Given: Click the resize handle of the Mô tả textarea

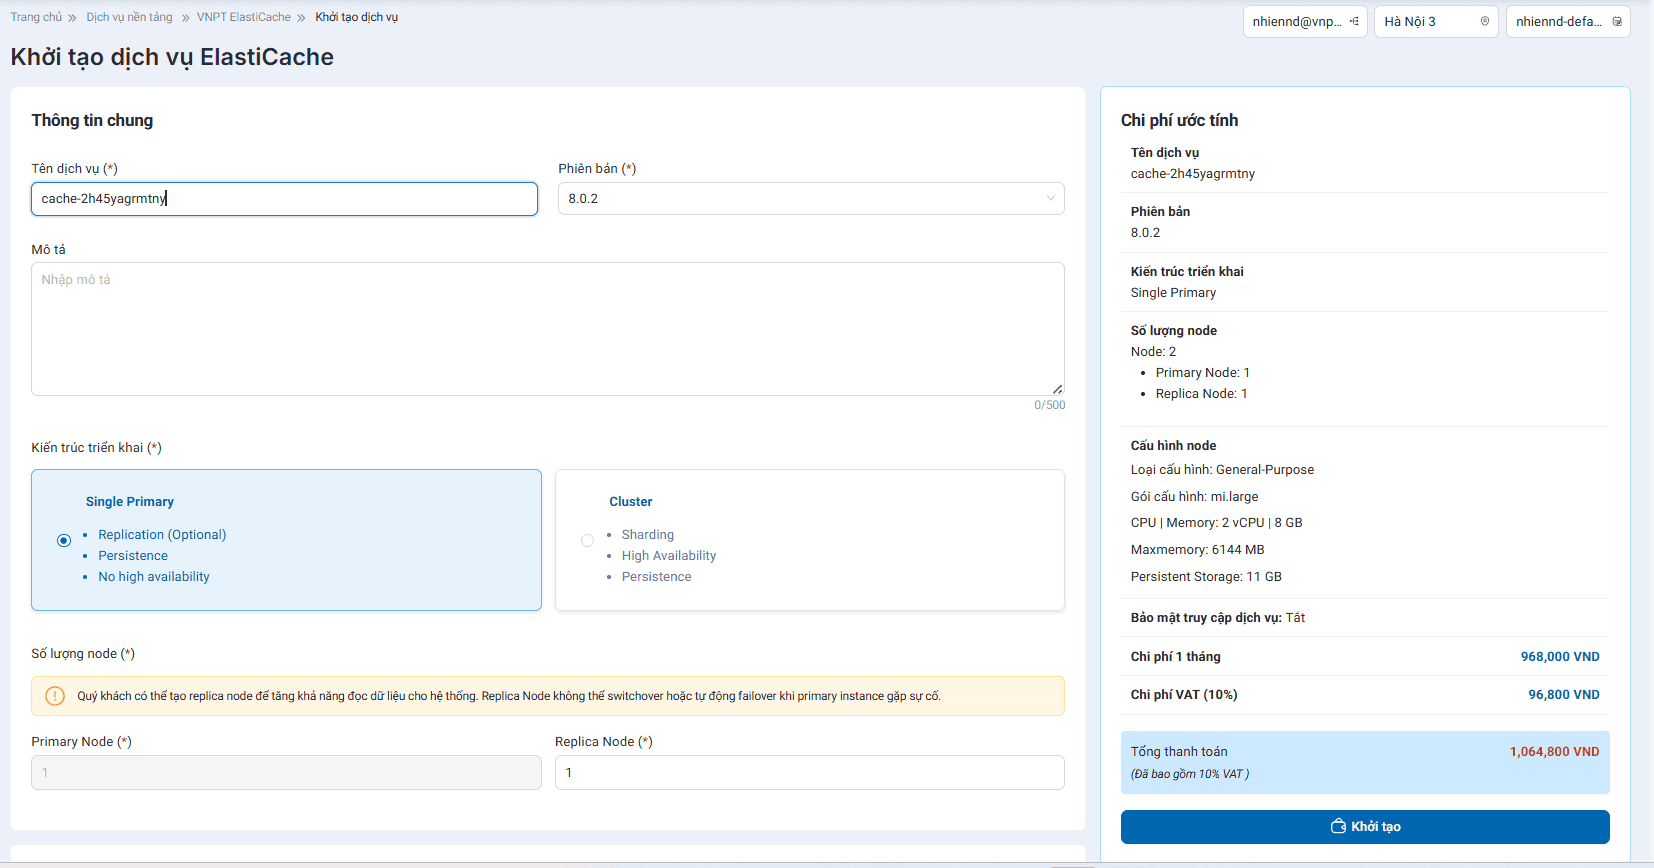Looking at the screenshot, I should tap(1057, 389).
